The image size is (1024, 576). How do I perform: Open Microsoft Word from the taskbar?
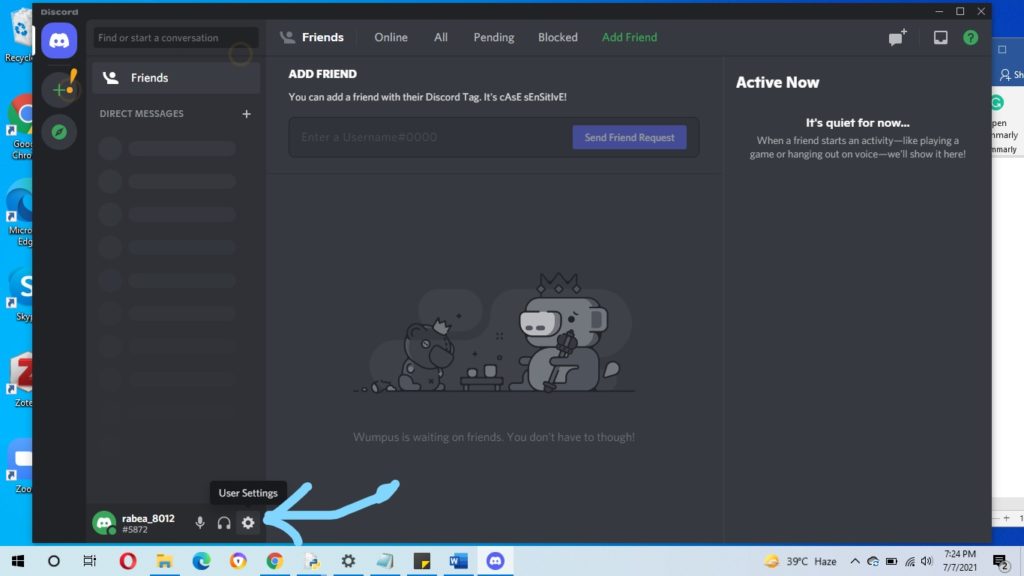tap(458, 561)
